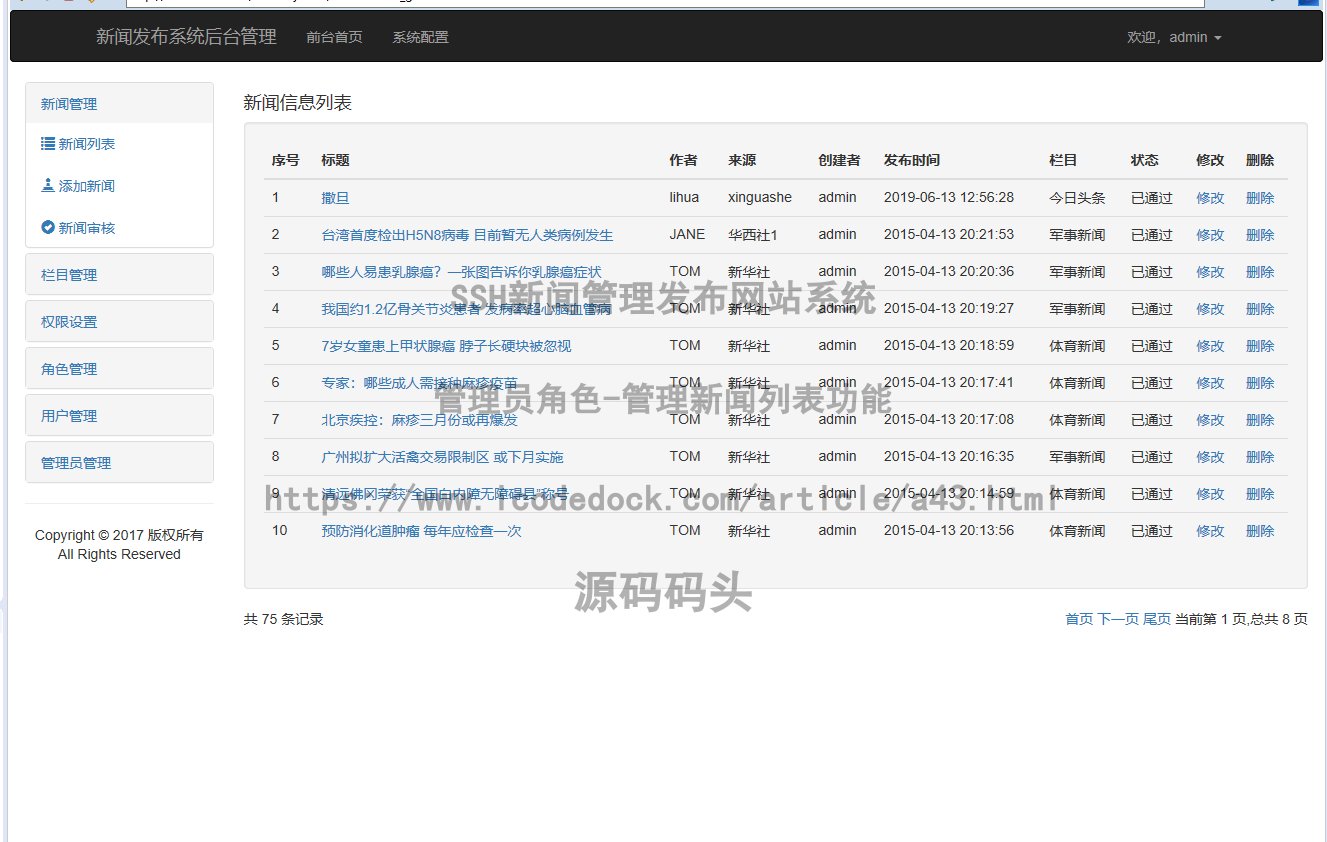
Task: Open the H5N8 virus news article
Action: pyautogui.click(x=467, y=235)
